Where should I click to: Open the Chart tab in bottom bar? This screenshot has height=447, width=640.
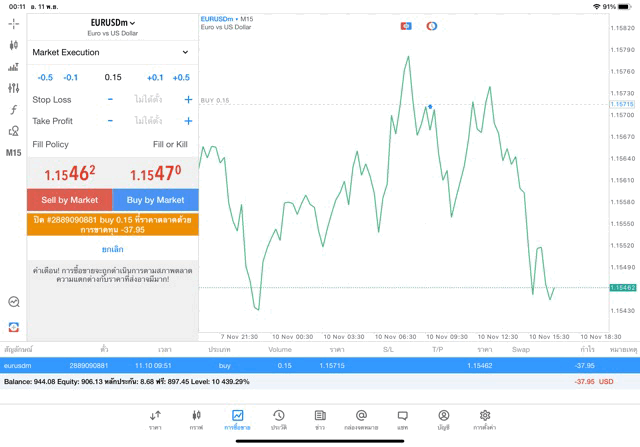pyautogui.click(x=196, y=419)
